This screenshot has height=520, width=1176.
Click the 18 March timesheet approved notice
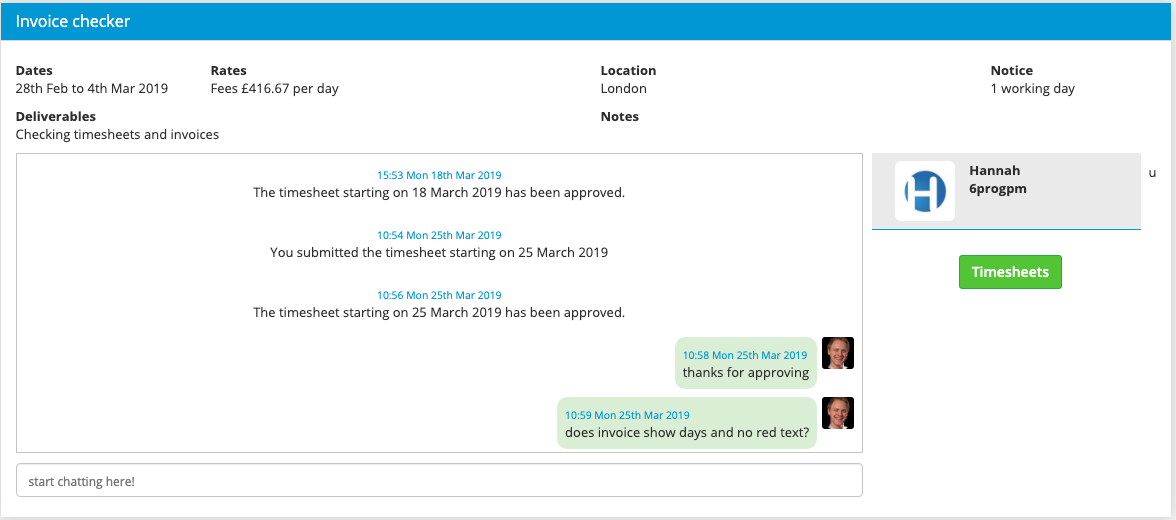pos(439,193)
